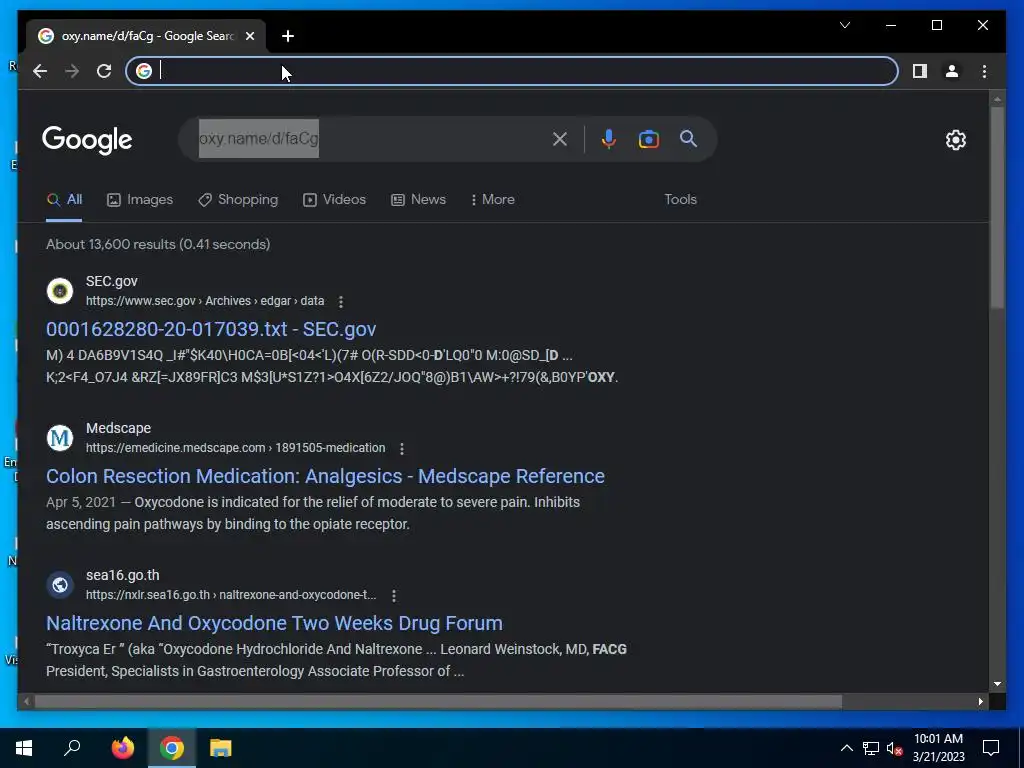Click the scroll up arrow

pos(997,99)
